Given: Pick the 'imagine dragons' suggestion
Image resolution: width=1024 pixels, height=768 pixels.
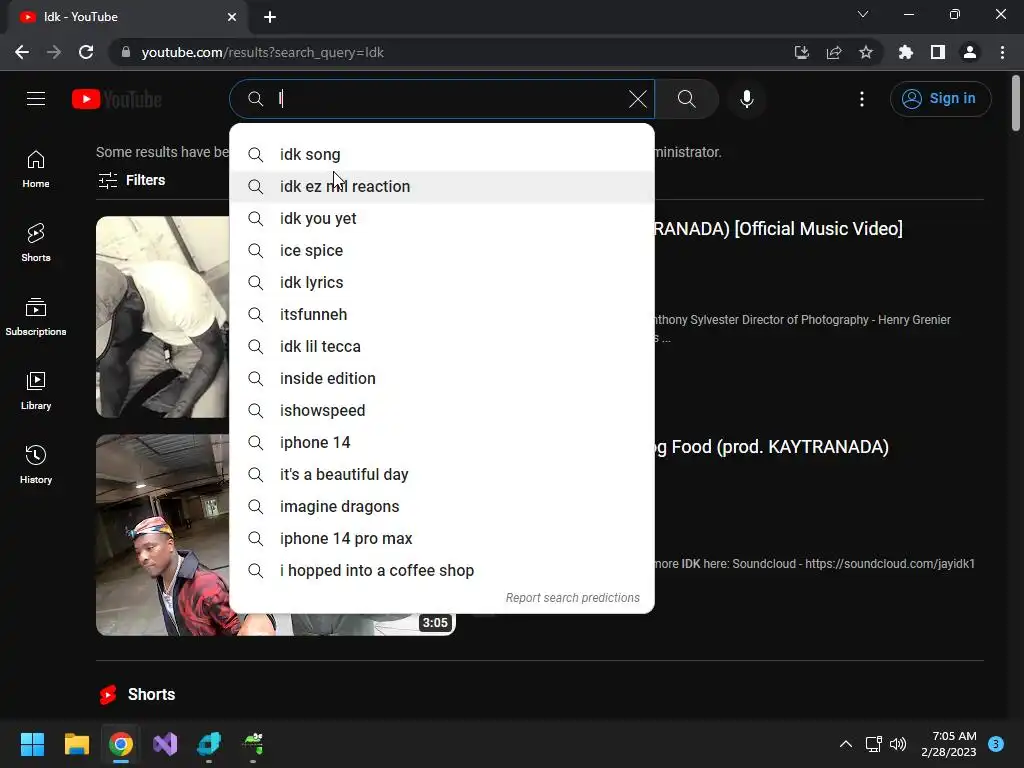Looking at the screenshot, I should [441, 507].
